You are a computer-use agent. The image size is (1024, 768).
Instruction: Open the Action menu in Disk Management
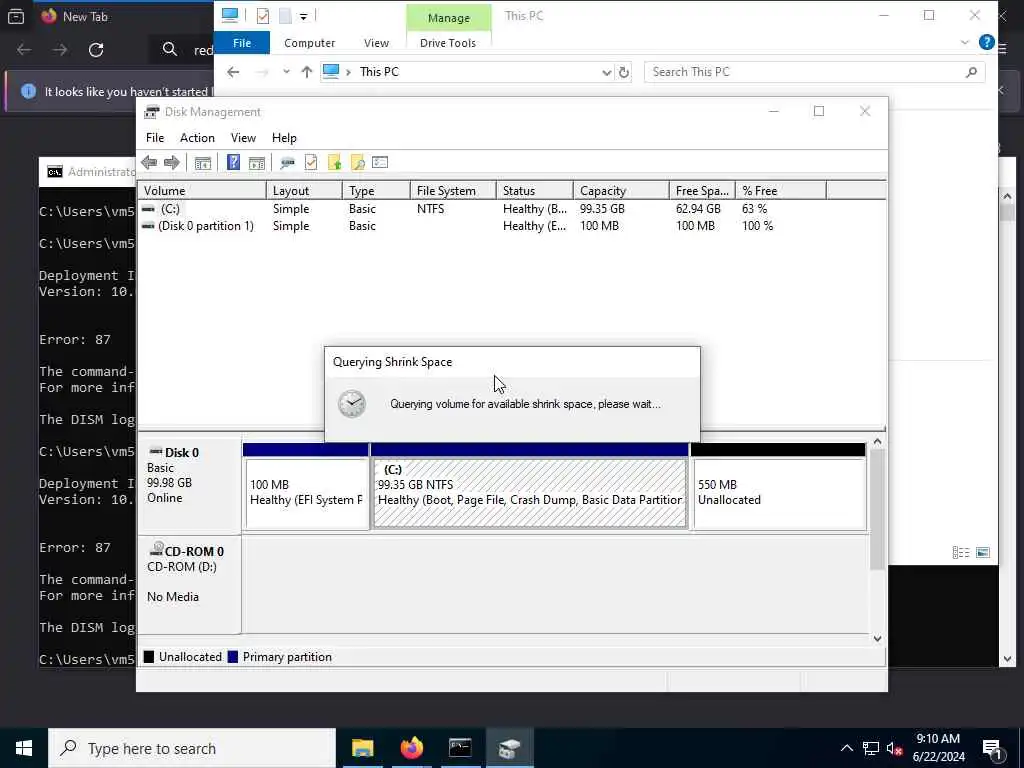[x=197, y=138]
